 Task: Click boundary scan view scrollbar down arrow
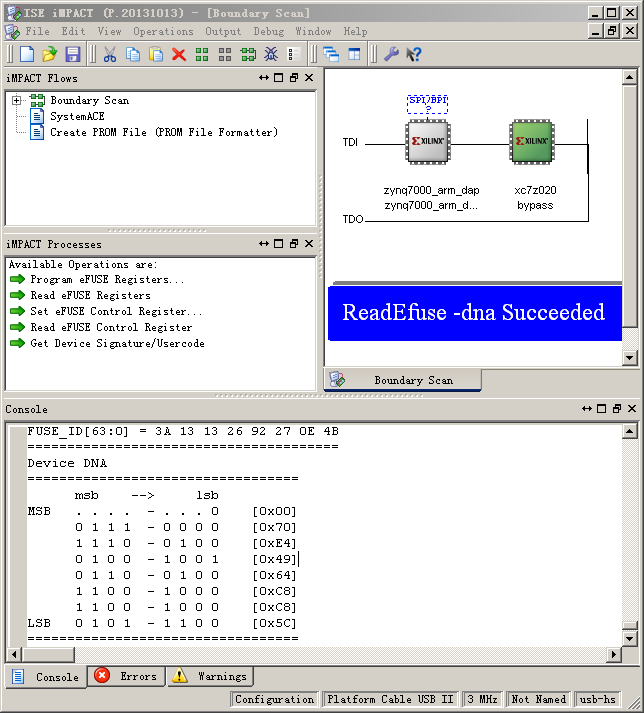[x=629, y=358]
